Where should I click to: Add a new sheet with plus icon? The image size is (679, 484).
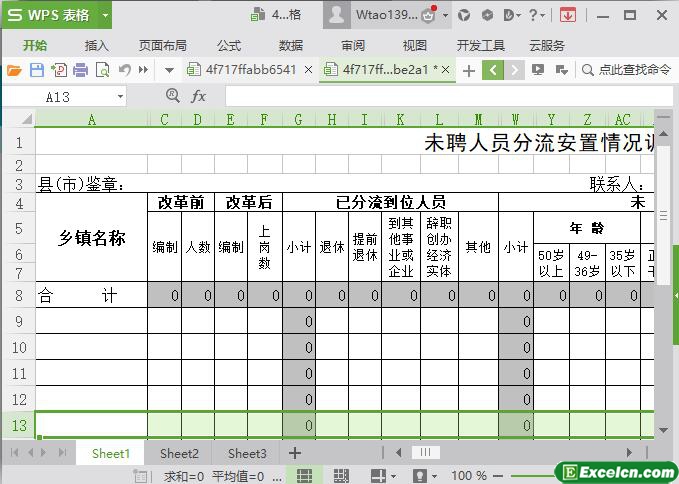tap(295, 453)
